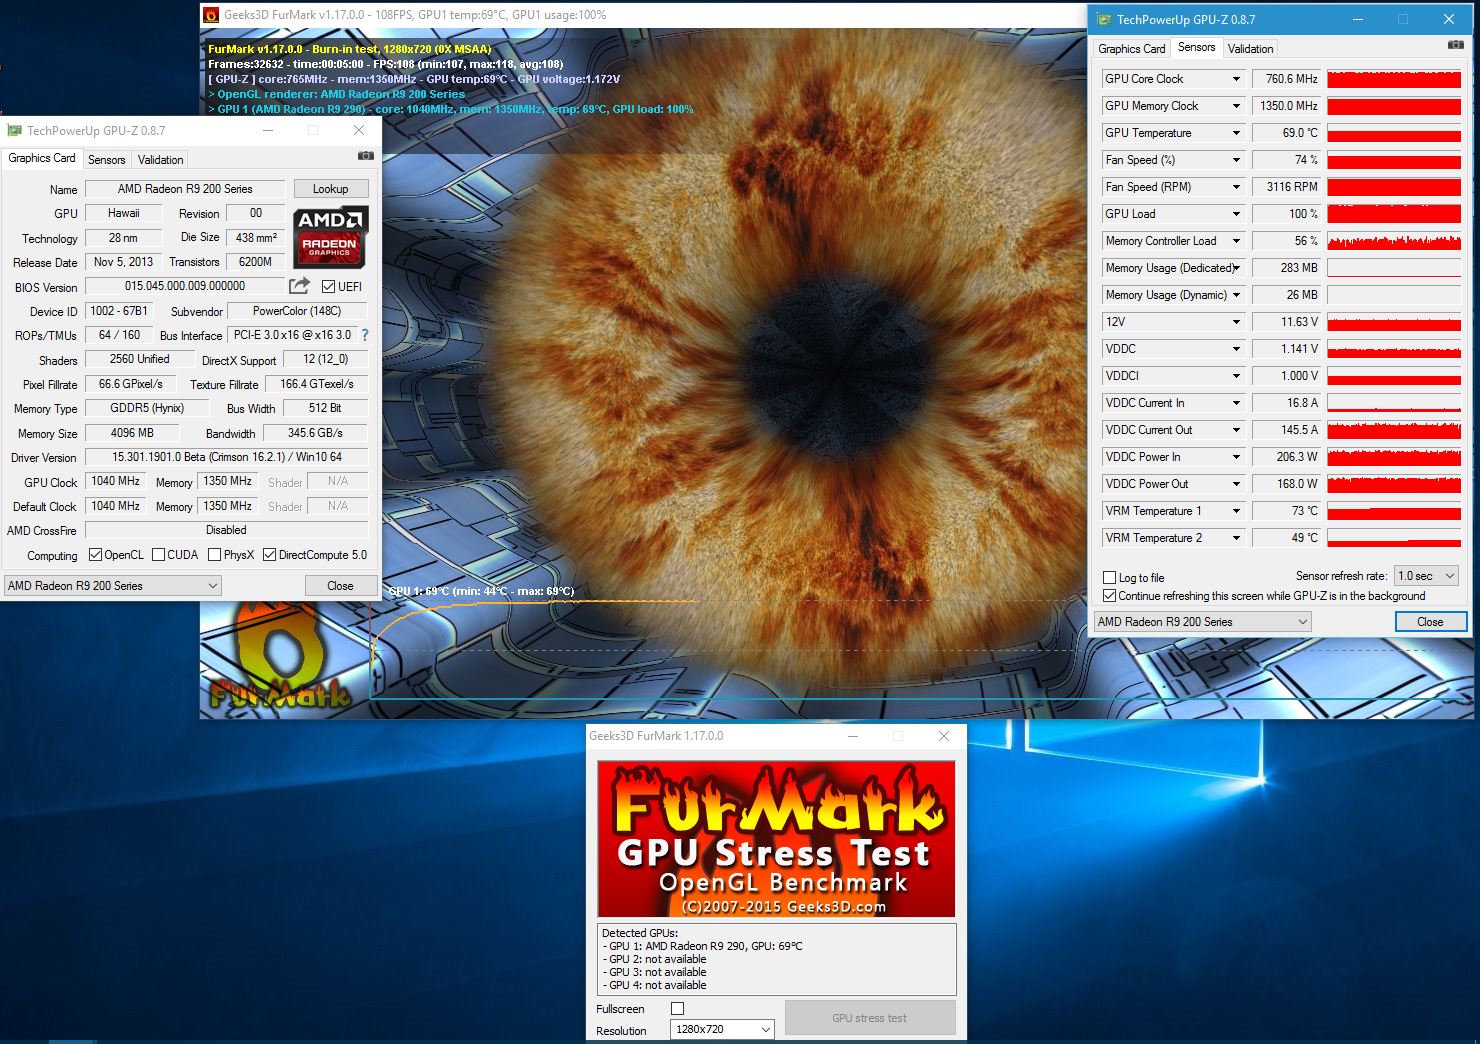The width and height of the screenshot is (1480, 1044).
Task: Click Driver Version field
Action: click(x=226, y=457)
